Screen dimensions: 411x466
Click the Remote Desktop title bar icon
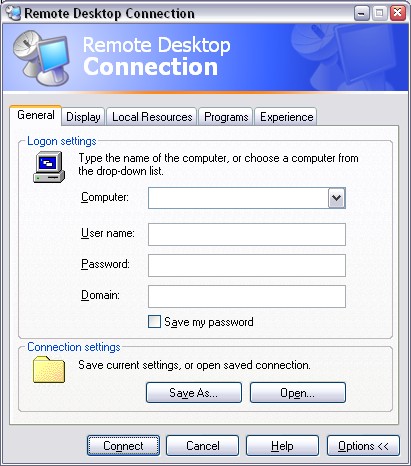pyautogui.click(x=13, y=13)
